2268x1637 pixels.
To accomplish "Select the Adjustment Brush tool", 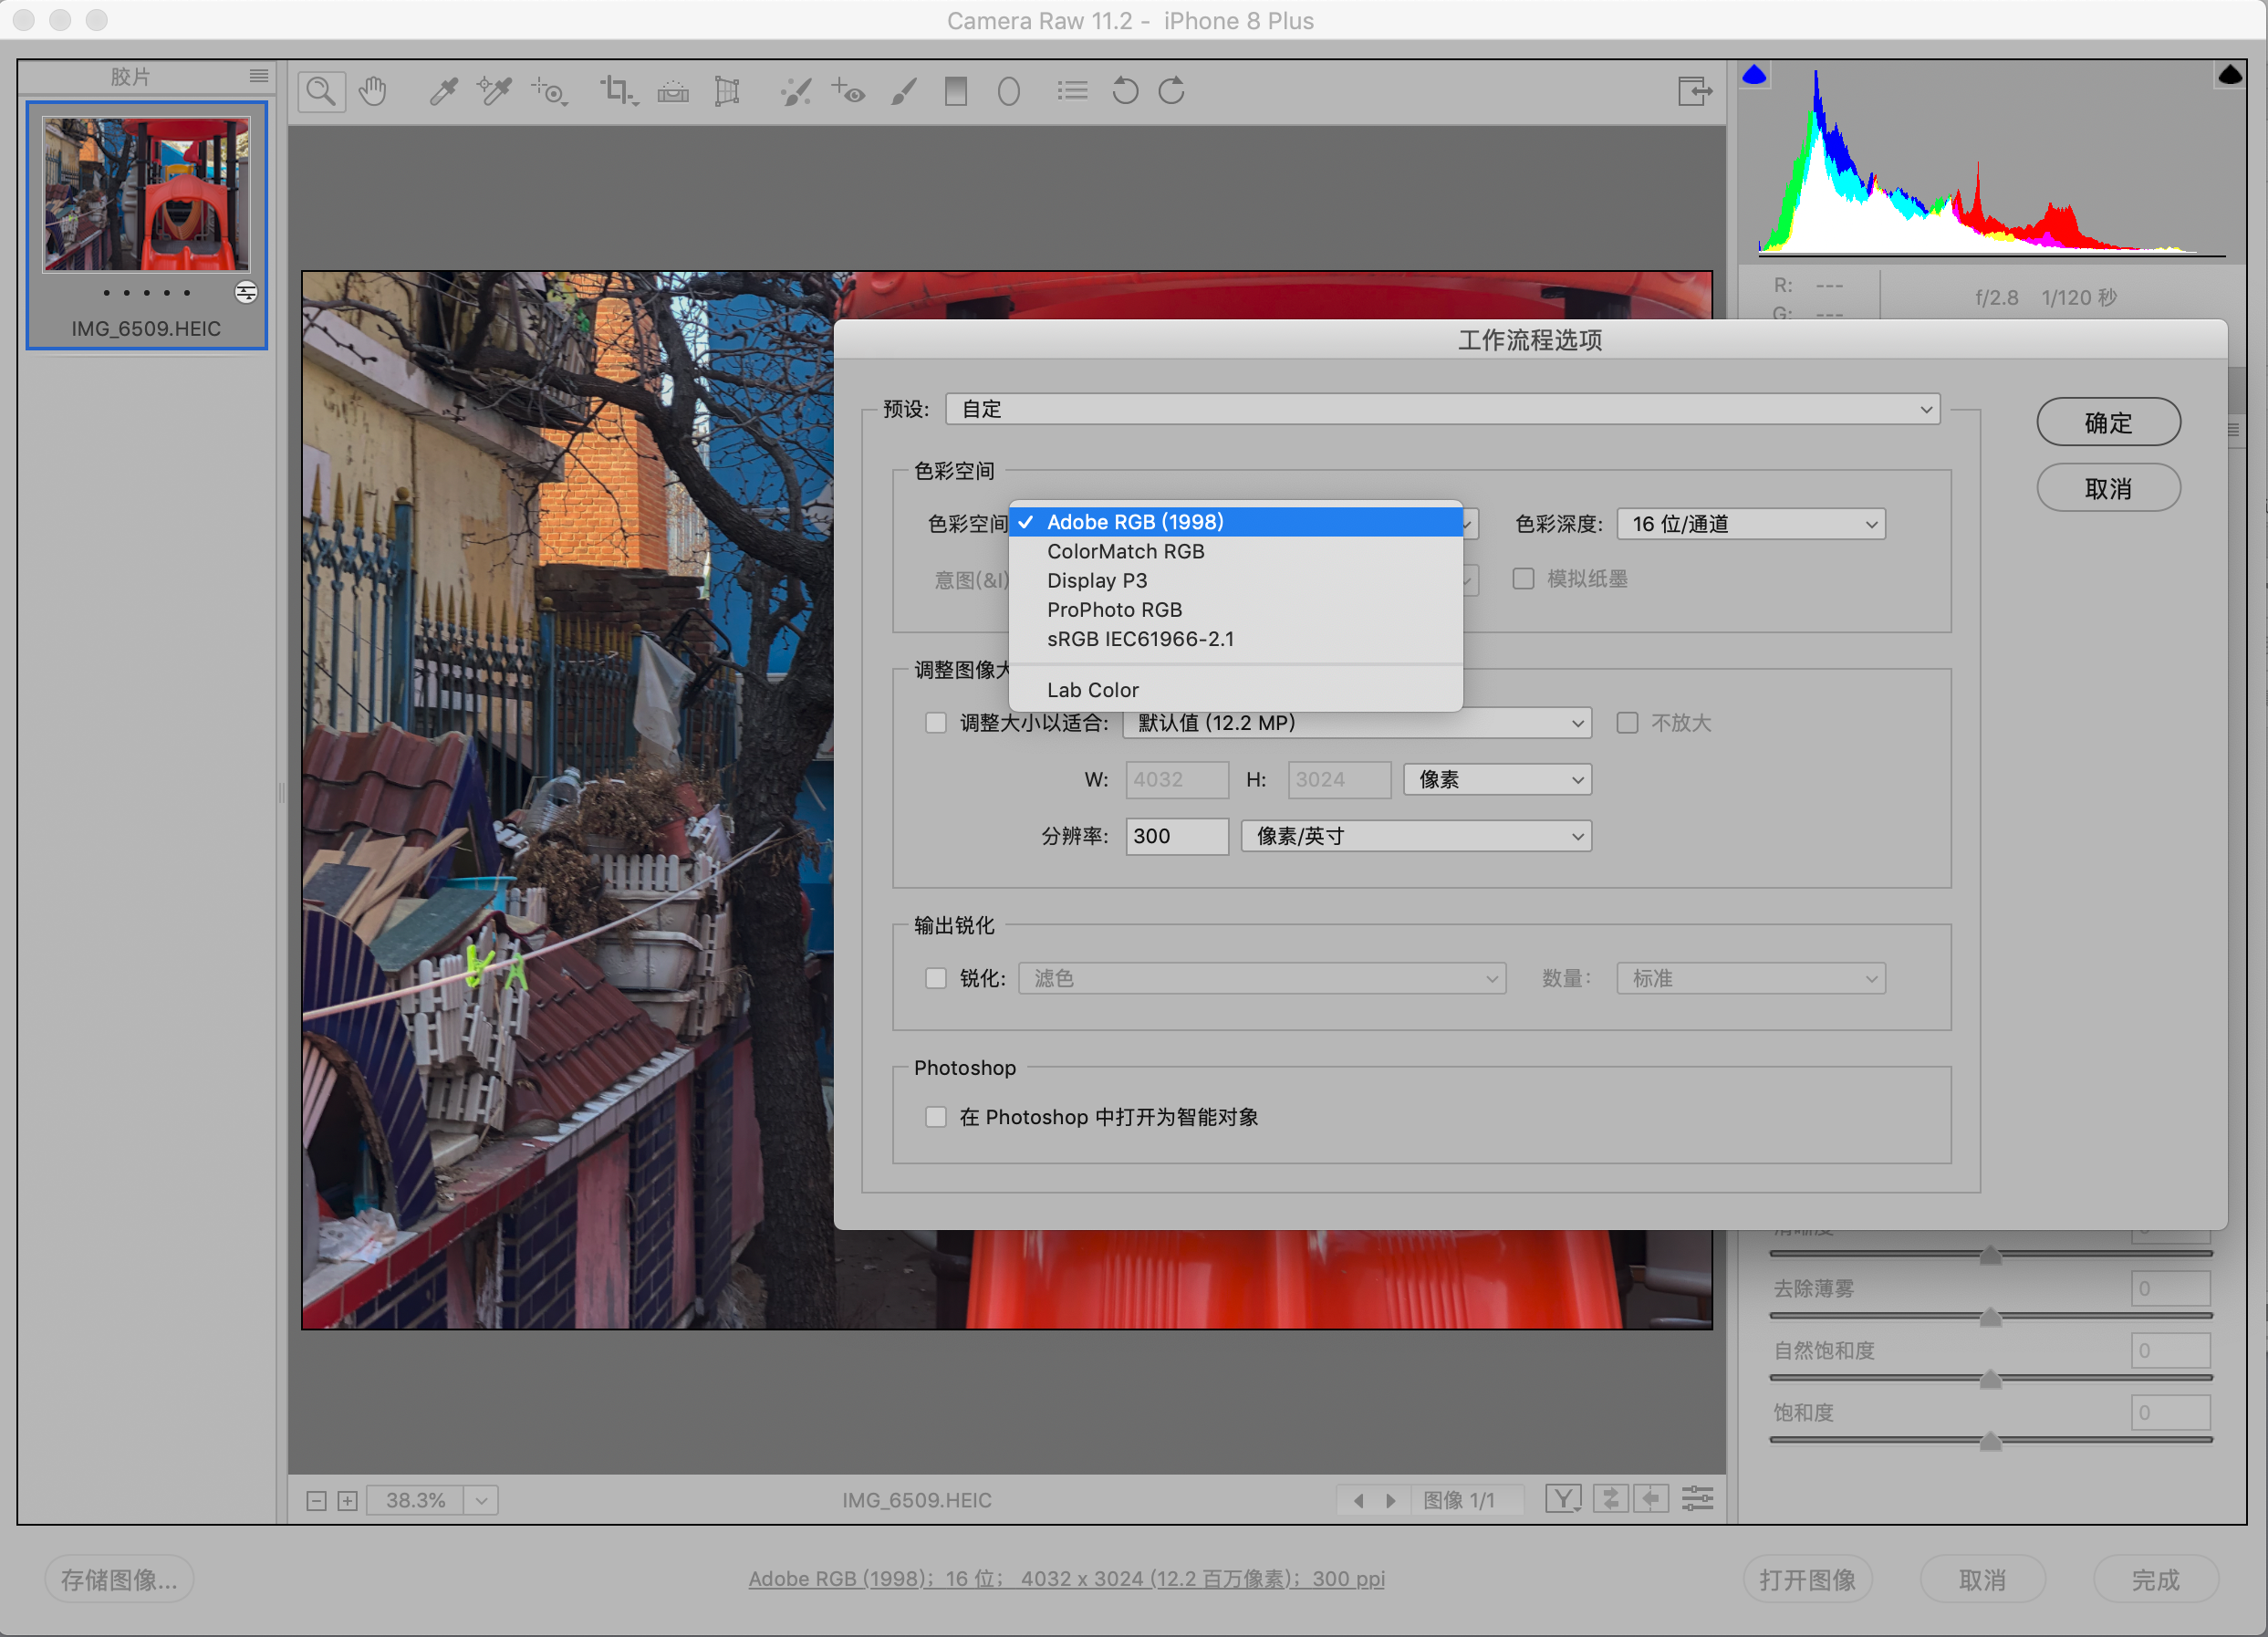I will (904, 92).
